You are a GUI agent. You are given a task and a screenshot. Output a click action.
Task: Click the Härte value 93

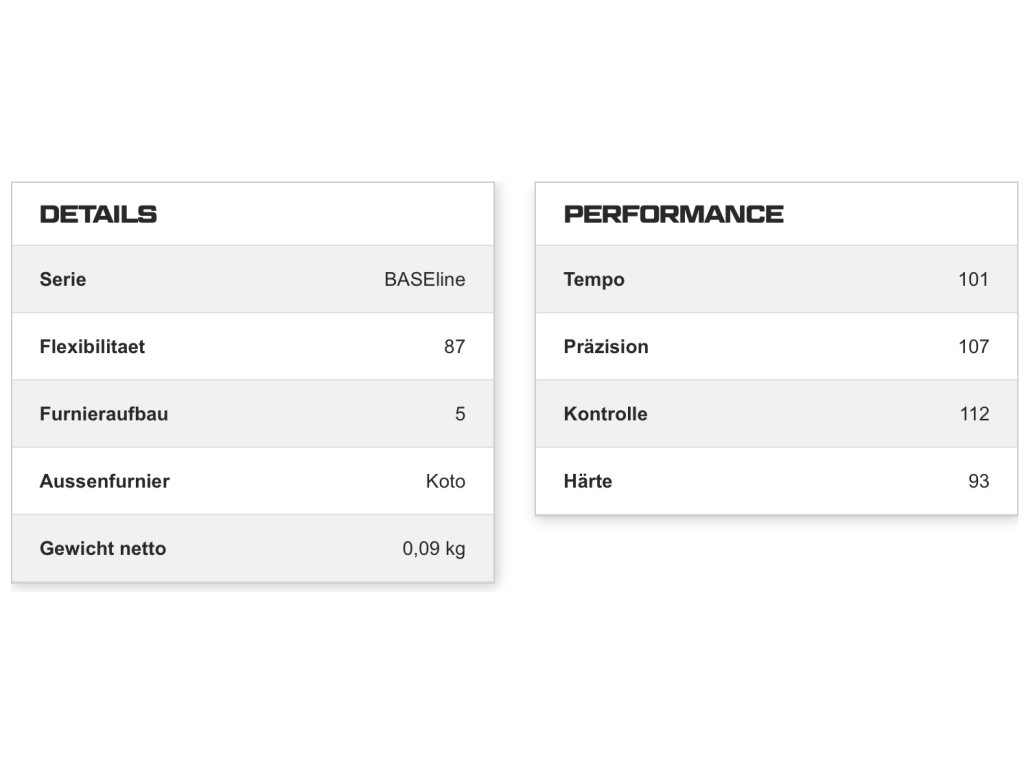point(978,481)
